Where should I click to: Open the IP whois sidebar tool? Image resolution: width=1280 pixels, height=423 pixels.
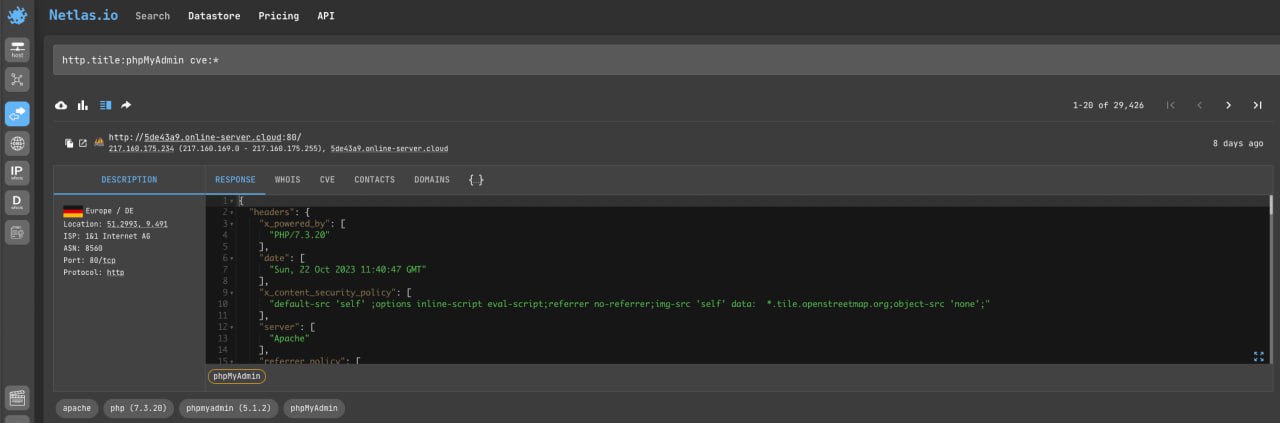click(x=17, y=174)
